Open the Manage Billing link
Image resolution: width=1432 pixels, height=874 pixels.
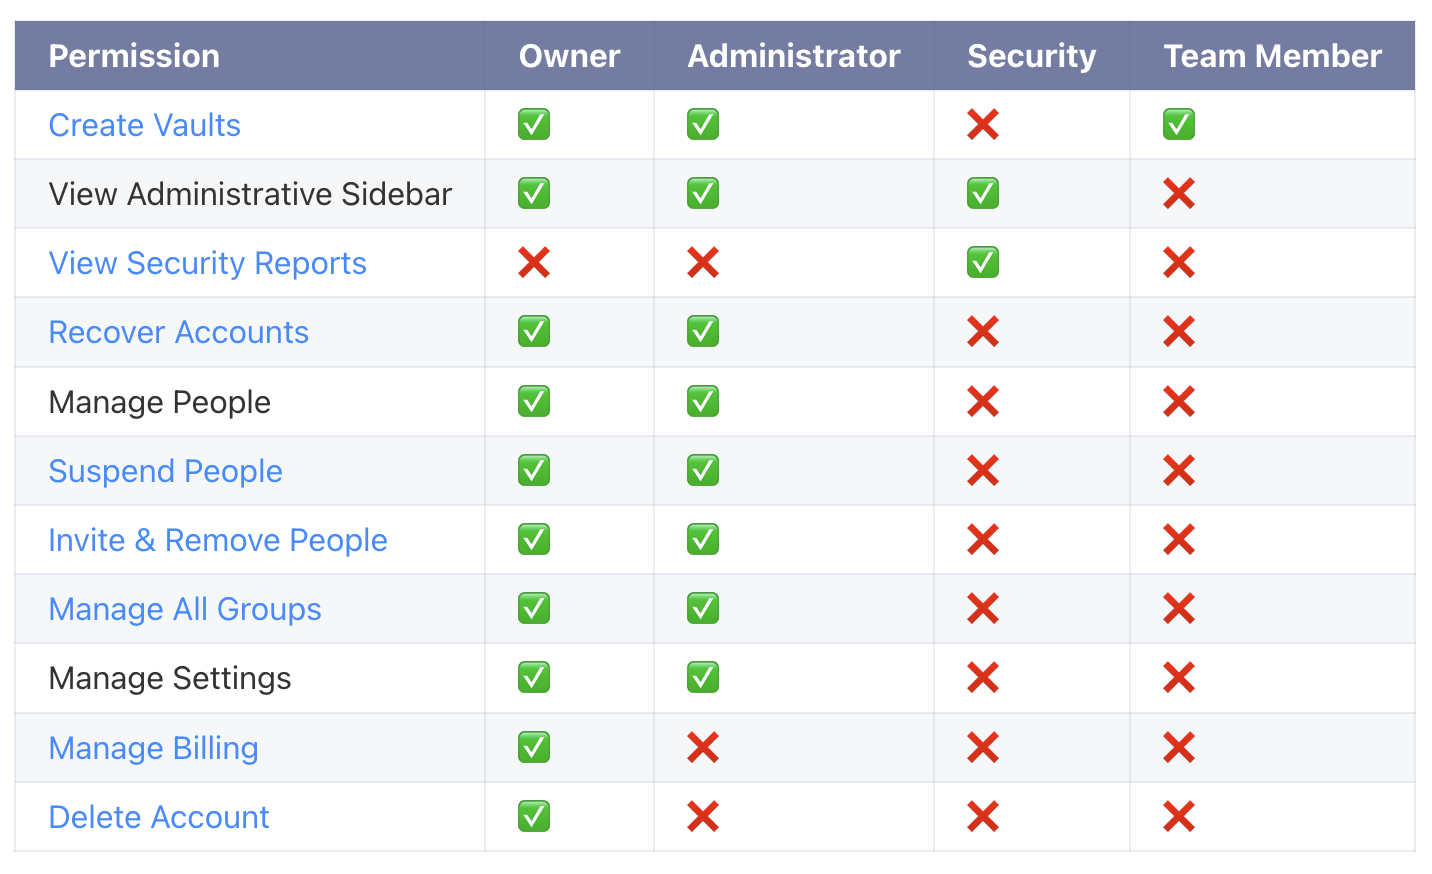(x=153, y=748)
